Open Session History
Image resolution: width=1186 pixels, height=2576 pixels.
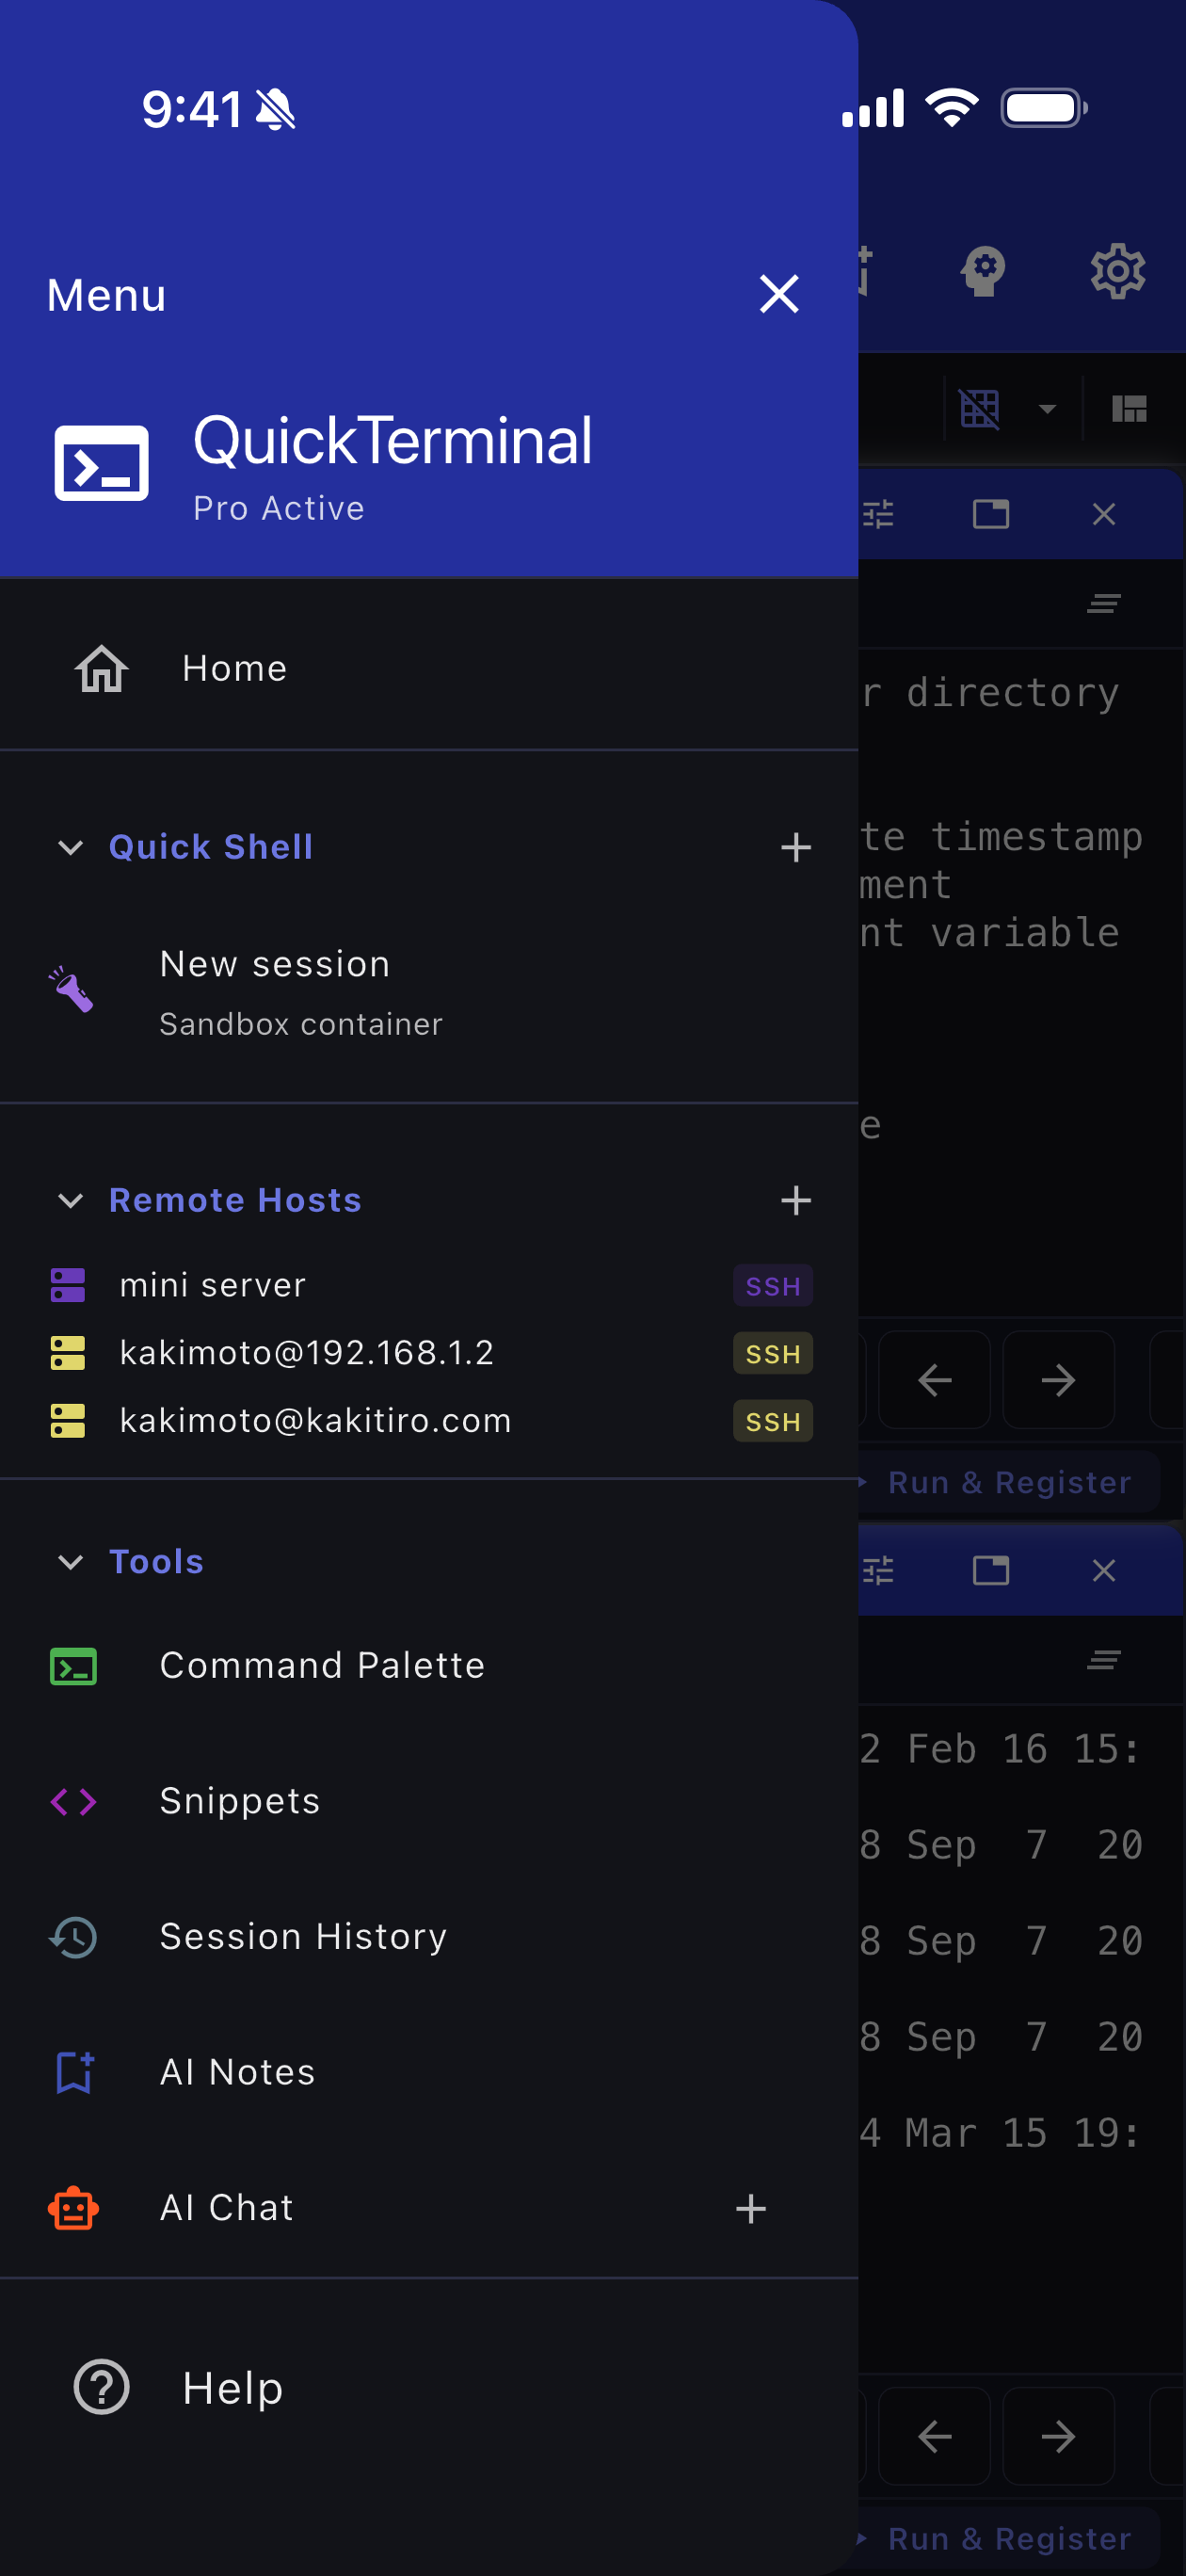pyautogui.click(x=429, y=1937)
